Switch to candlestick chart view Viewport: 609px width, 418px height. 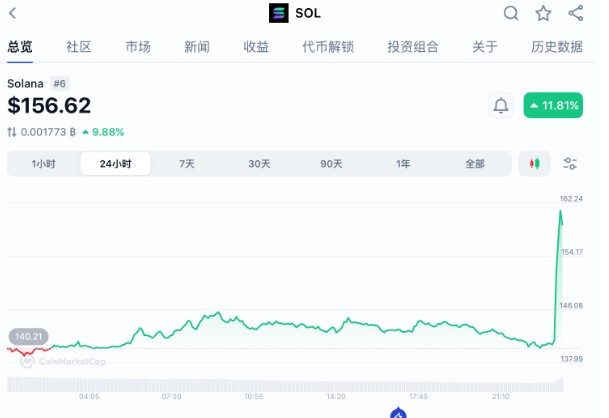(534, 164)
